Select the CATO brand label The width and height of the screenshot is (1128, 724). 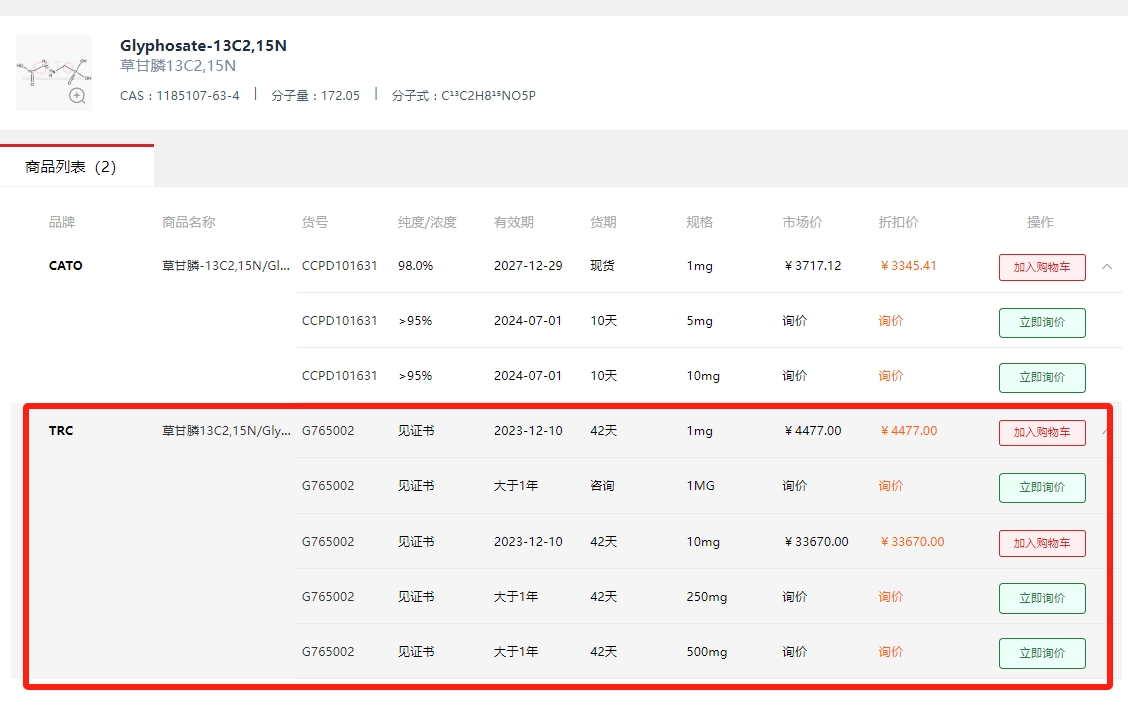point(65,266)
